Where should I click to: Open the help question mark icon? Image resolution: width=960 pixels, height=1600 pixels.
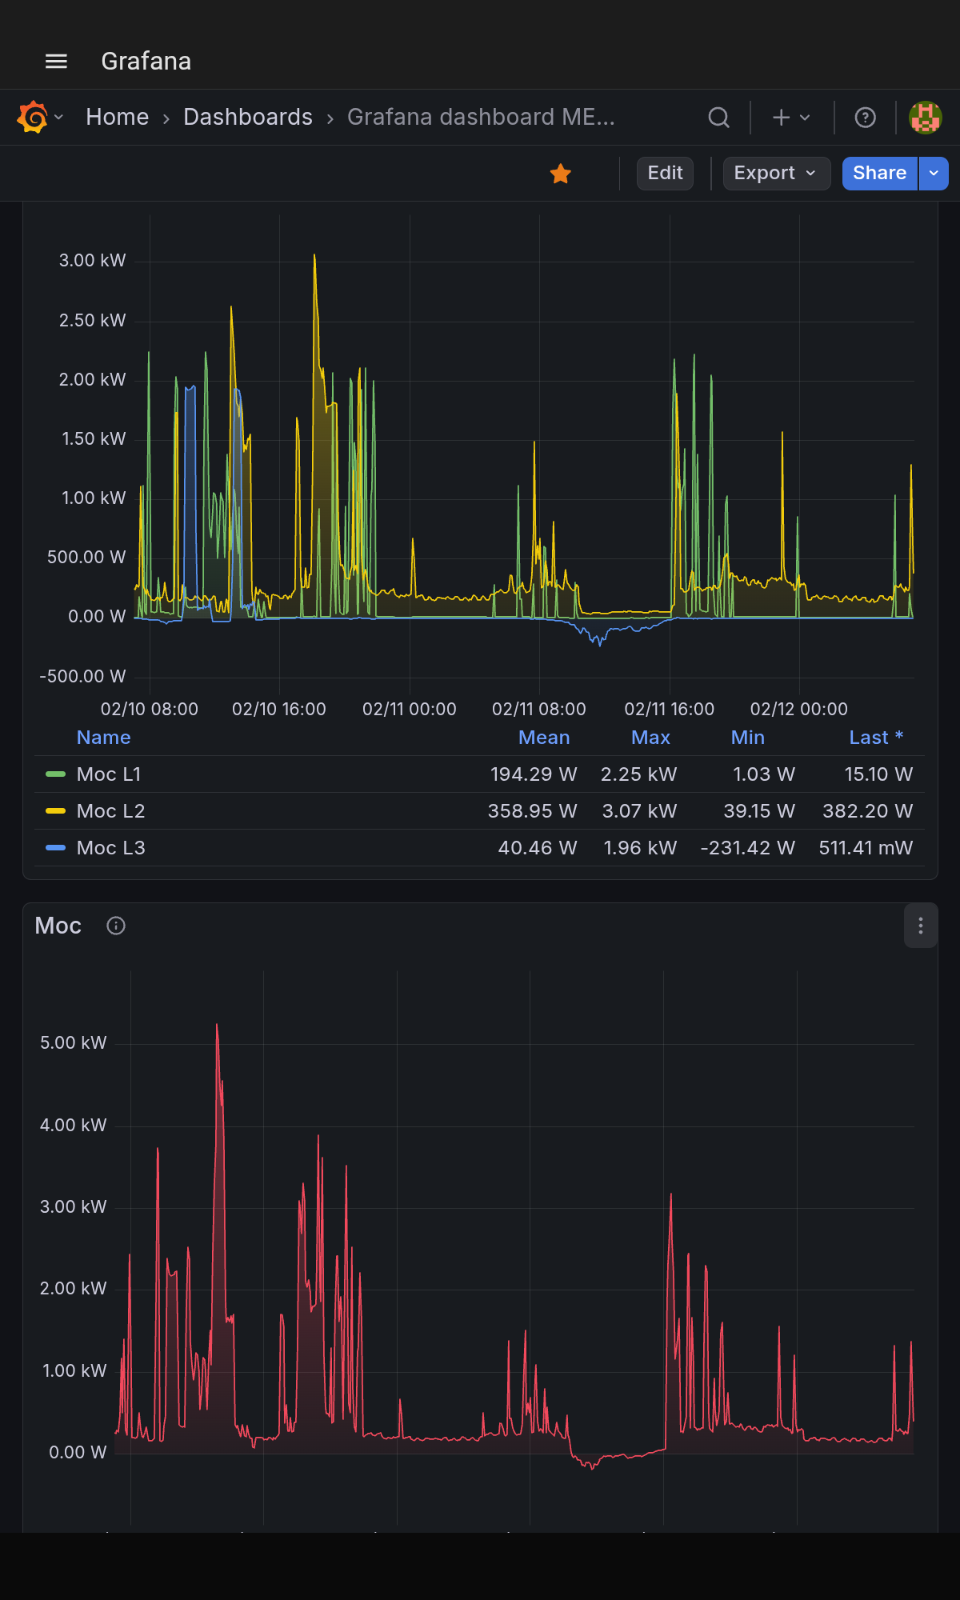pyautogui.click(x=866, y=117)
